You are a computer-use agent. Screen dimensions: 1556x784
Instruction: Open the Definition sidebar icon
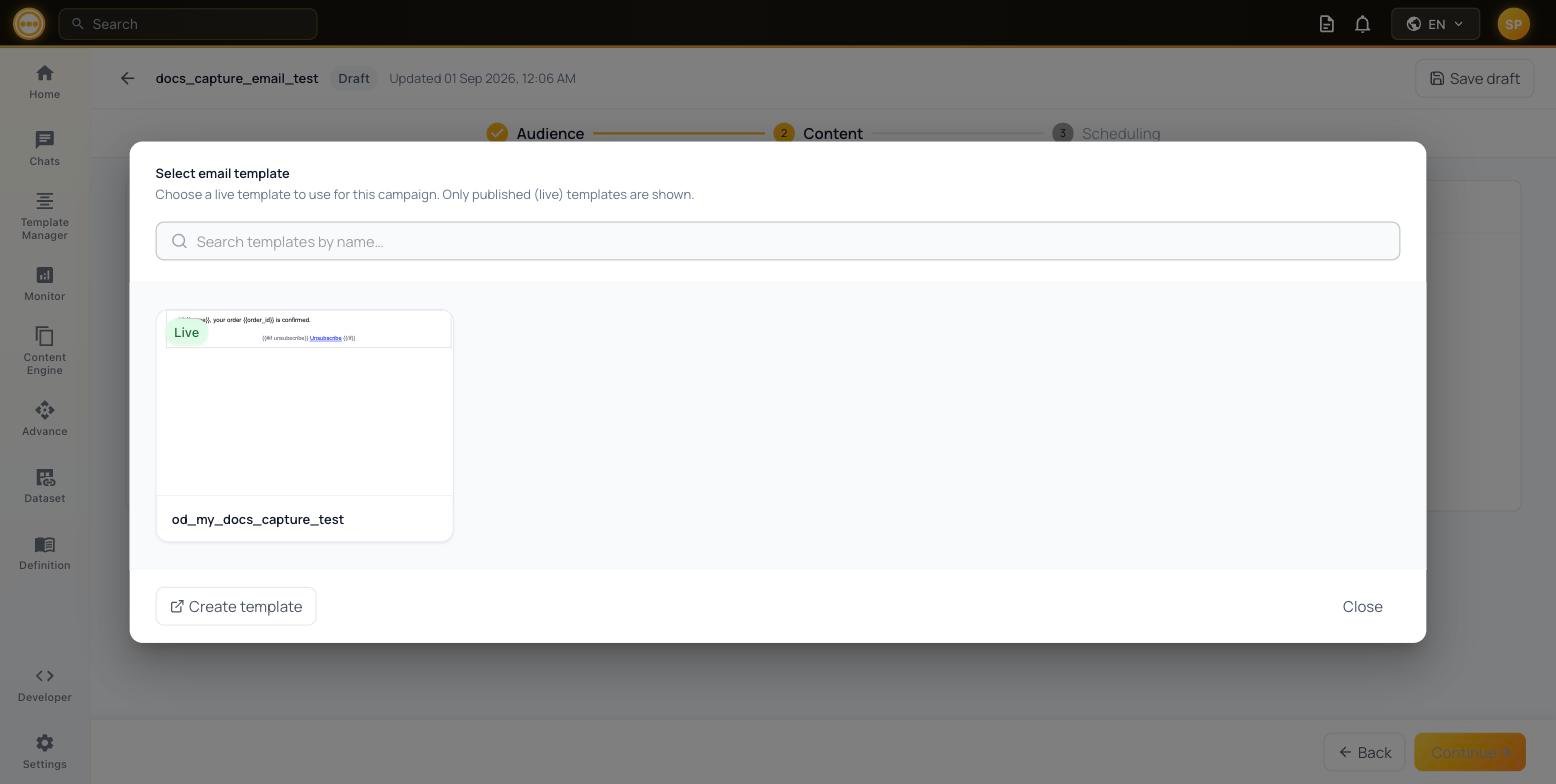tap(44, 553)
